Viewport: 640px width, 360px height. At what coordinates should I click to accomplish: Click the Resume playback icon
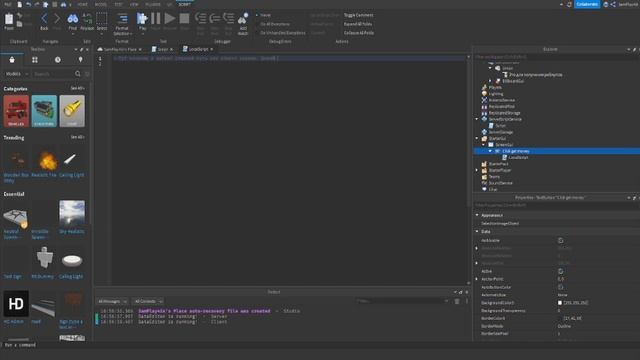170,18
